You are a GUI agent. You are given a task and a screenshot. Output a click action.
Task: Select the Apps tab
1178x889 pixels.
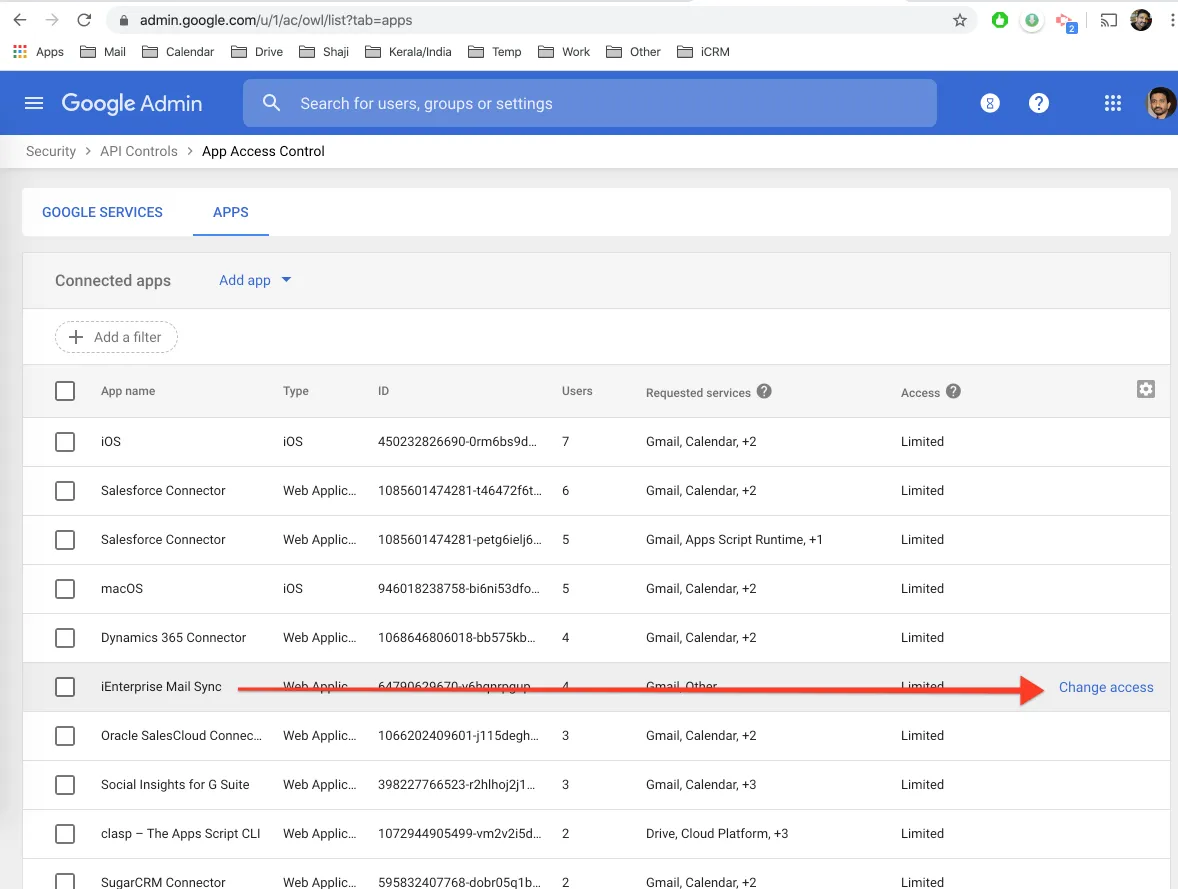(231, 213)
